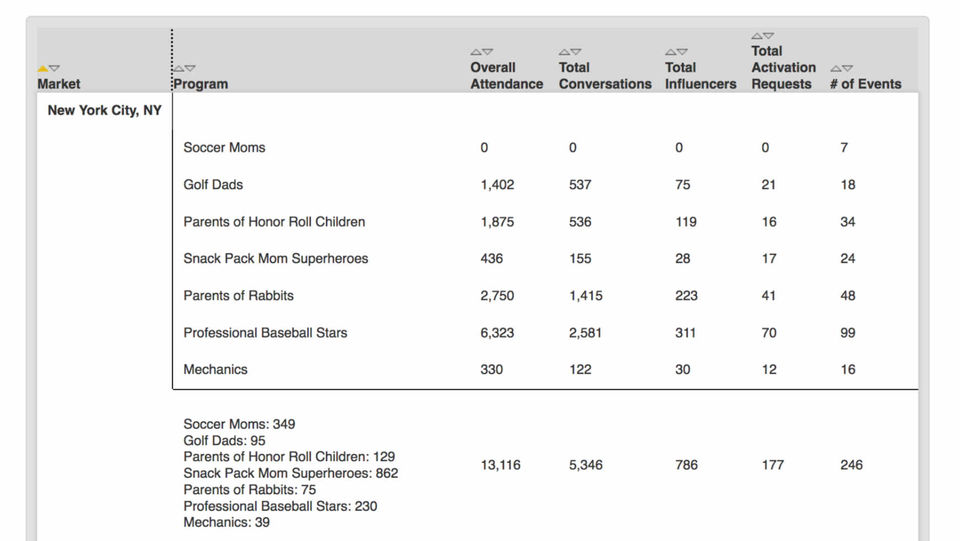Sort Program column descending
Screen dimensions: 960x541
click(x=190, y=69)
